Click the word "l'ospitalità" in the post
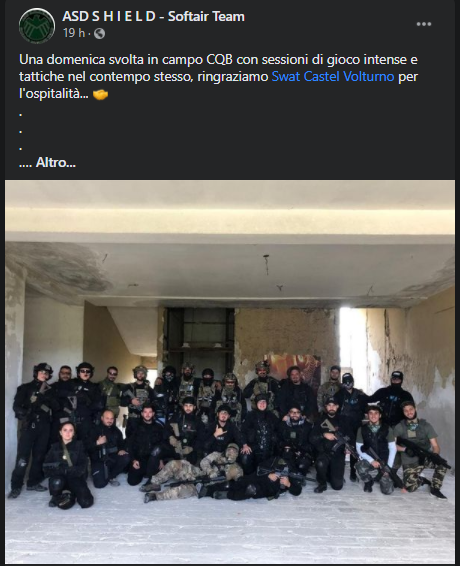 pyautogui.click(x=53, y=94)
